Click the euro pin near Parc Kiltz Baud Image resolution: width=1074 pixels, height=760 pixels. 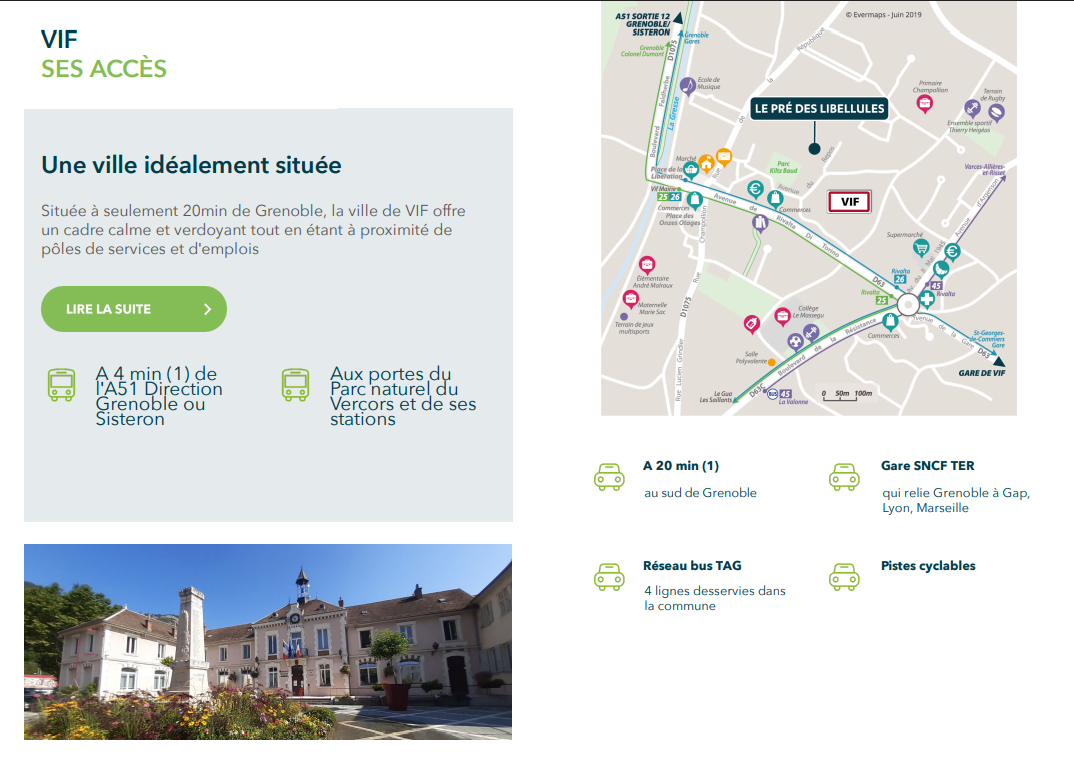click(755, 189)
